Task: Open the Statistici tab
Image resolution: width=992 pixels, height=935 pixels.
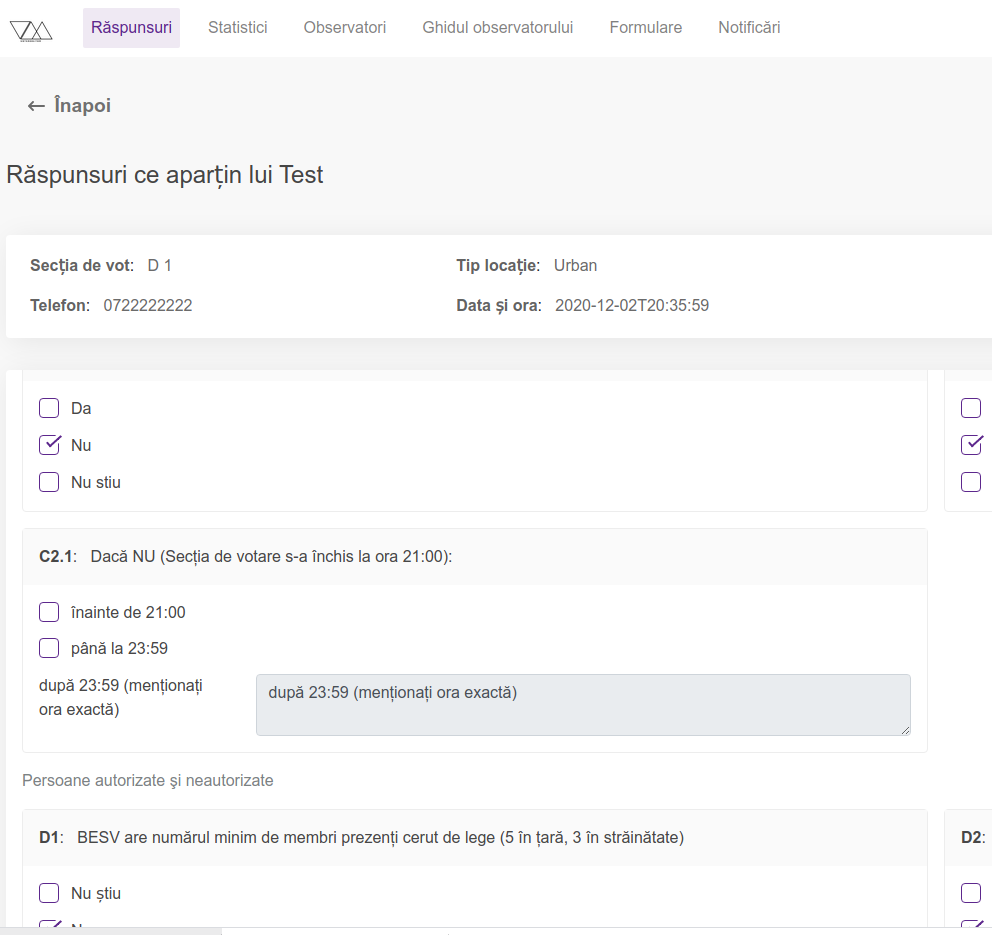Action: (237, 27)
